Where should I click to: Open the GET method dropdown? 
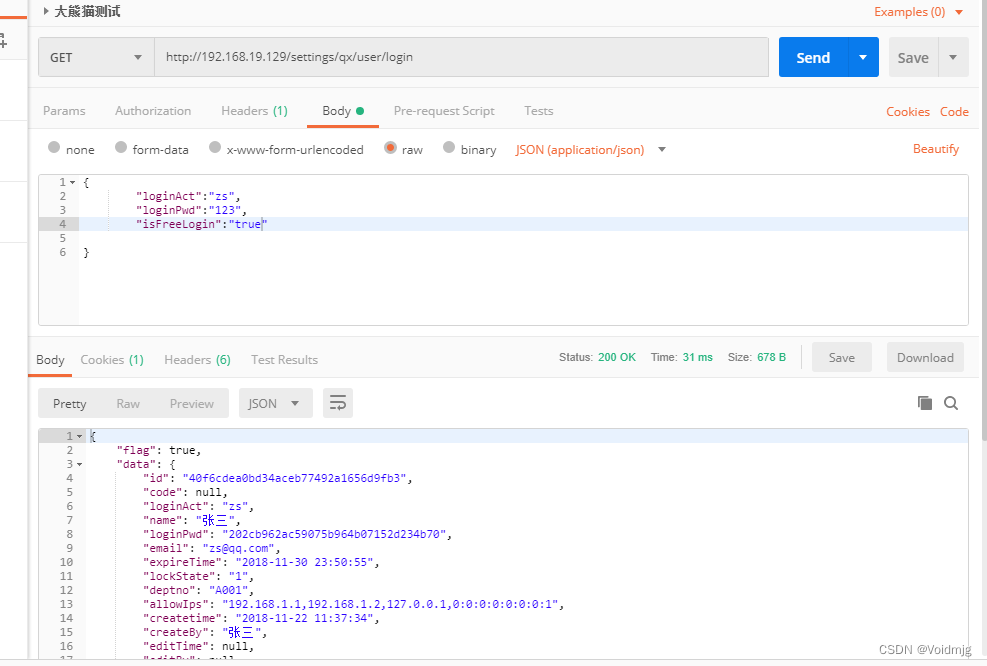pos(96,57)
